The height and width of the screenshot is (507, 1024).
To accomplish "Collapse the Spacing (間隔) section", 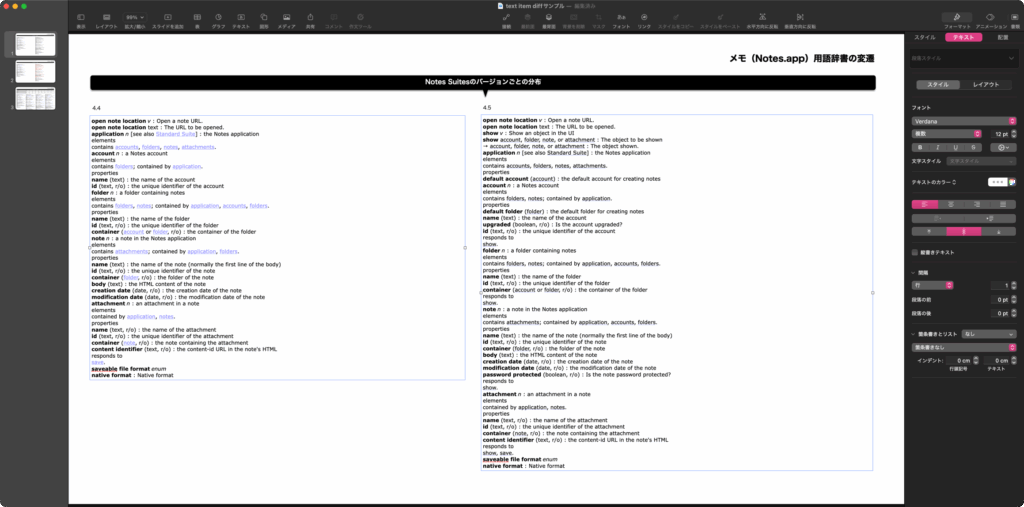I will (x=915, y=272).
